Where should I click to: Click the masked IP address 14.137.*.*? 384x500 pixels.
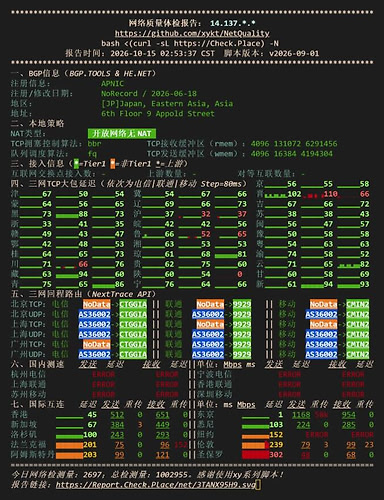tap(233, 23)
